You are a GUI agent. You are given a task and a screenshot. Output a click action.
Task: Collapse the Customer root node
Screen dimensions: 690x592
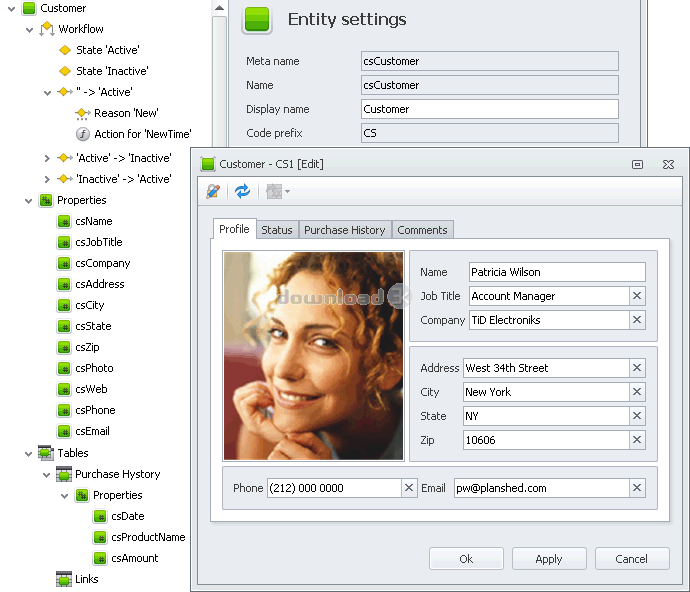point(11,9)
